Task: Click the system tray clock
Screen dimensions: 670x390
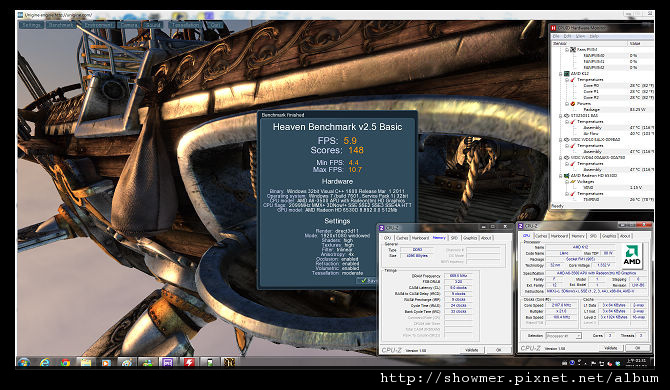Action: (x=637, y=363)
